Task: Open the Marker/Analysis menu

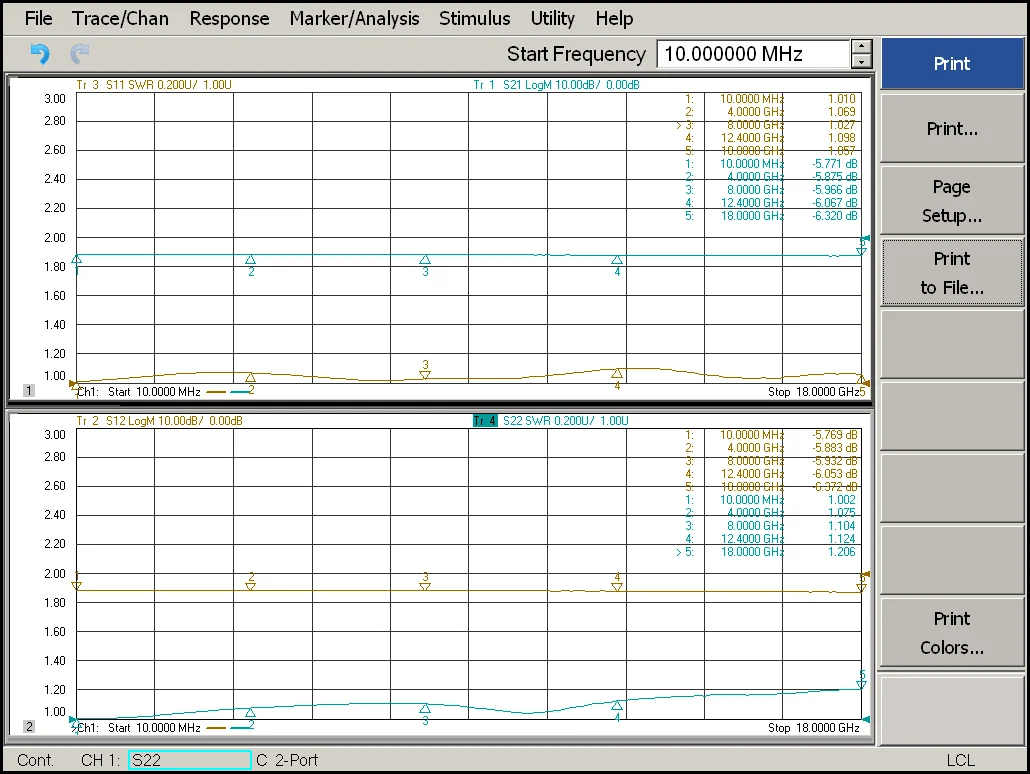Action: click(354, 18)
